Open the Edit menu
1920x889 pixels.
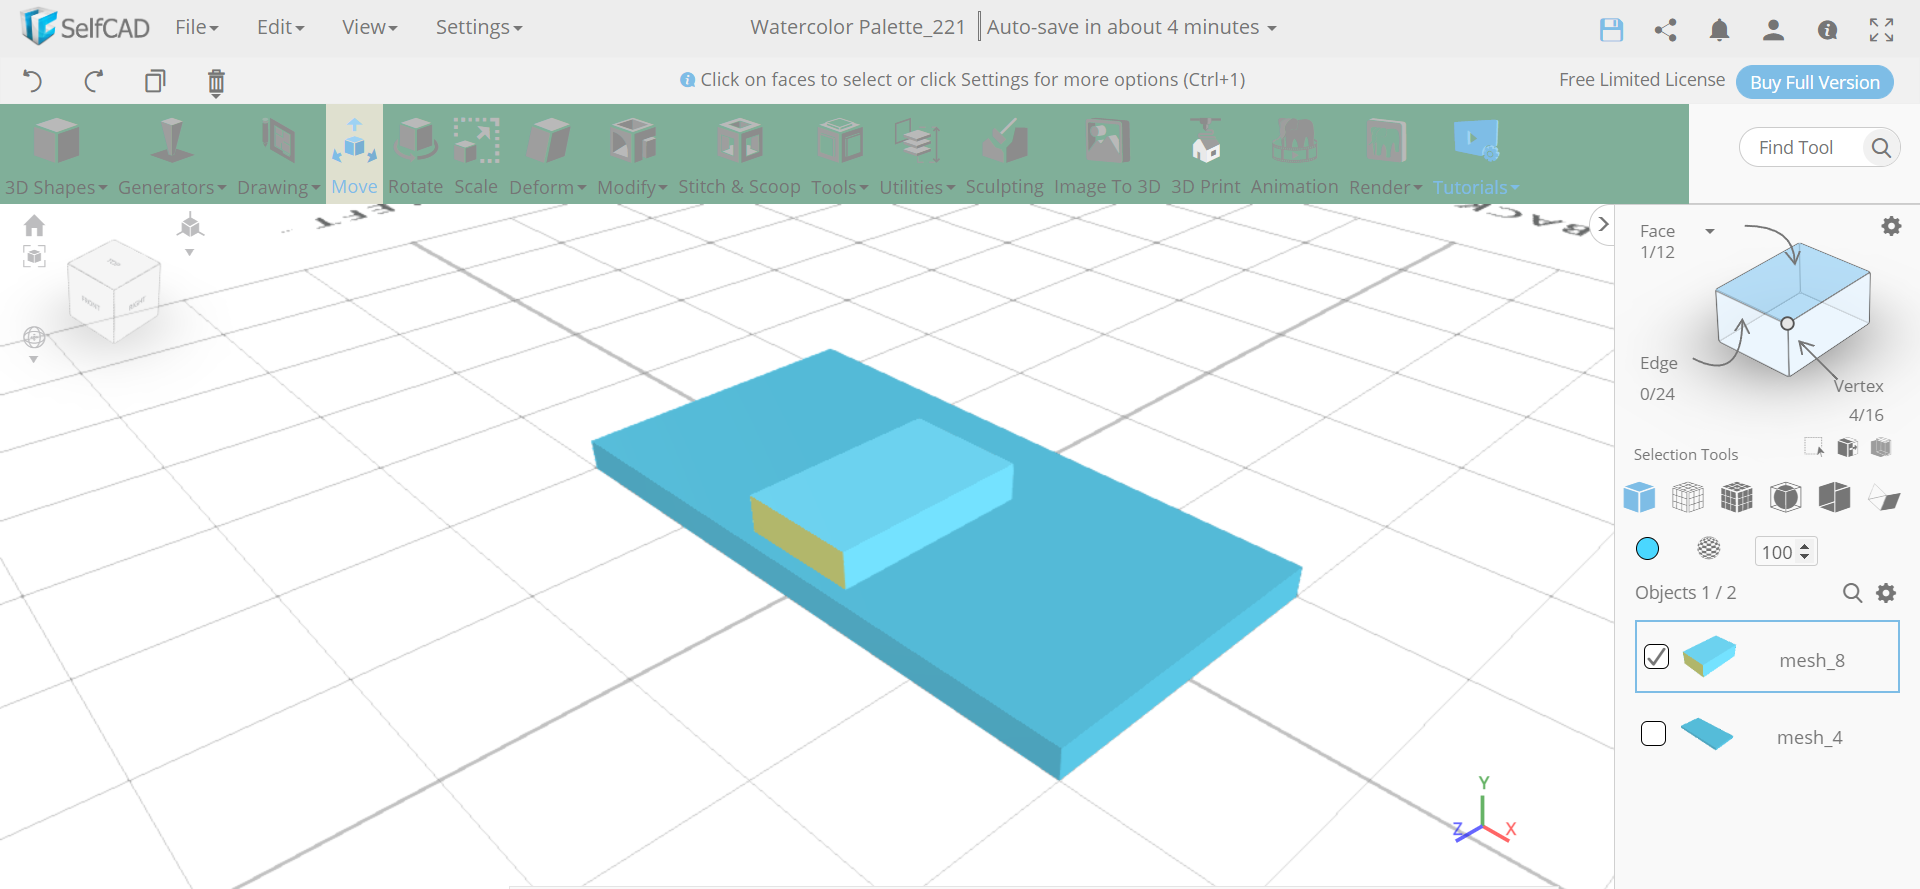coord(280,27)
